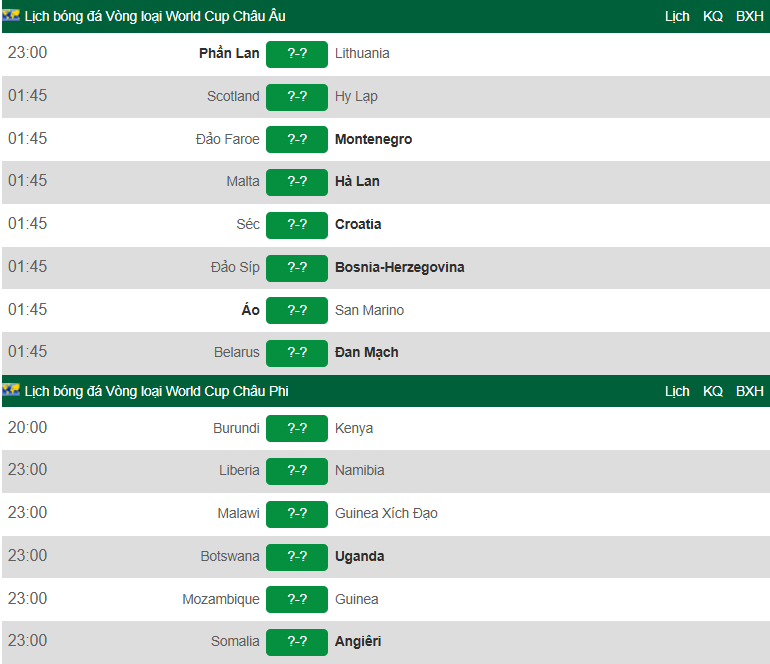Click score button for Malta vs Hà Lan
The height and width of the screenshot is (664, 770).
click(x=297, y=182)
